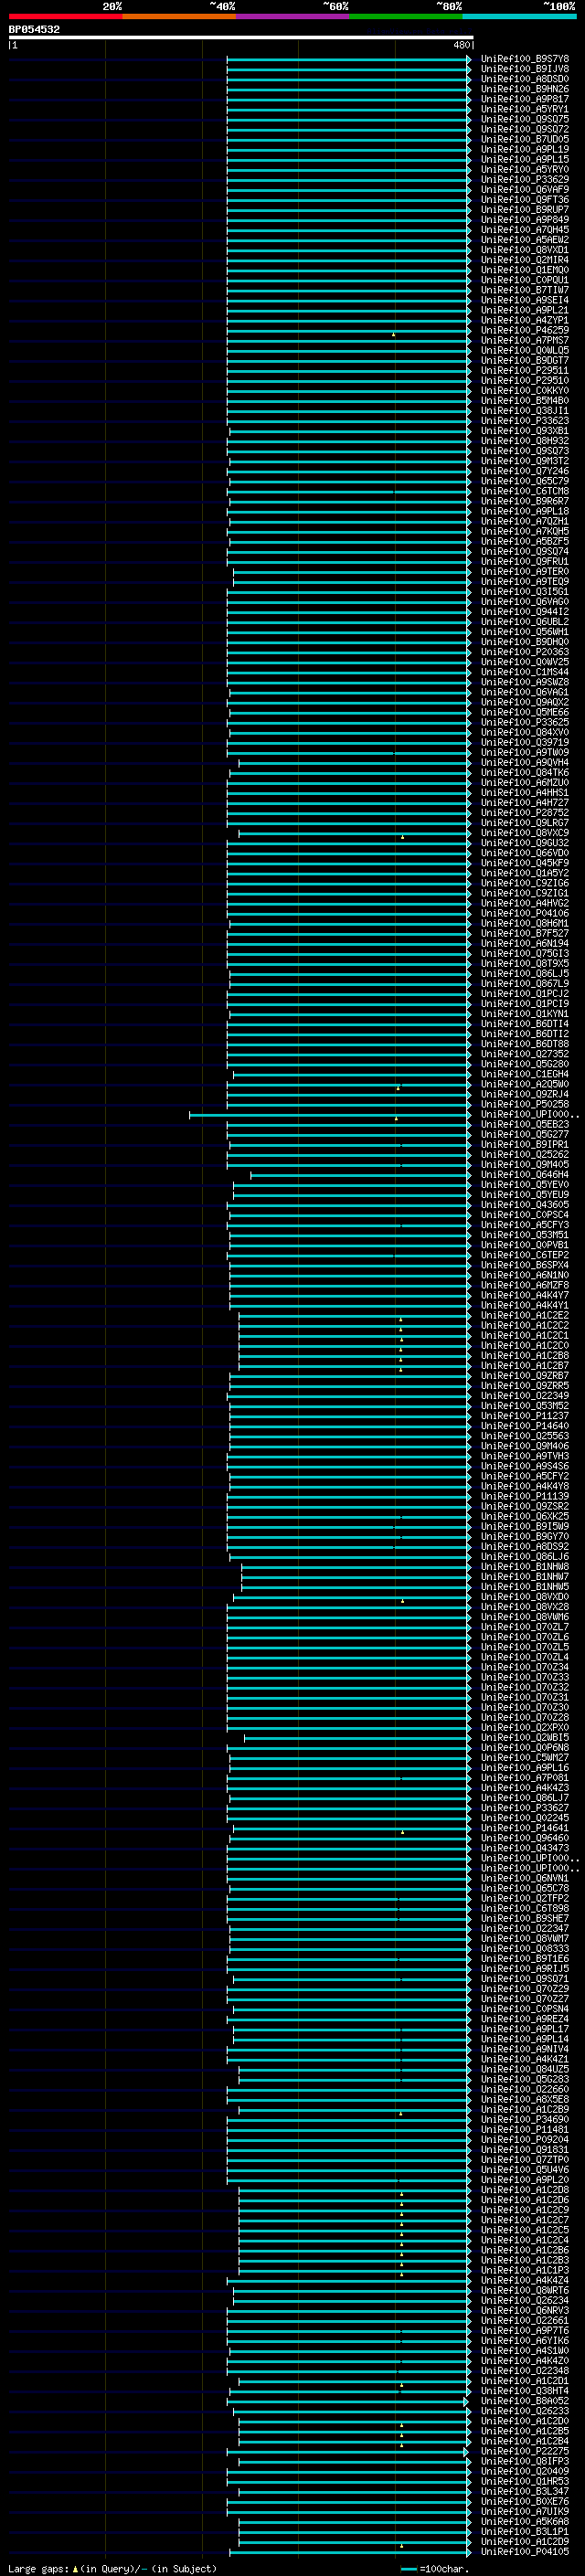Screen dimensions: 585x2576
Task: Open the hit UniRef100_B9HN26
Action: [x=525, y=89]
